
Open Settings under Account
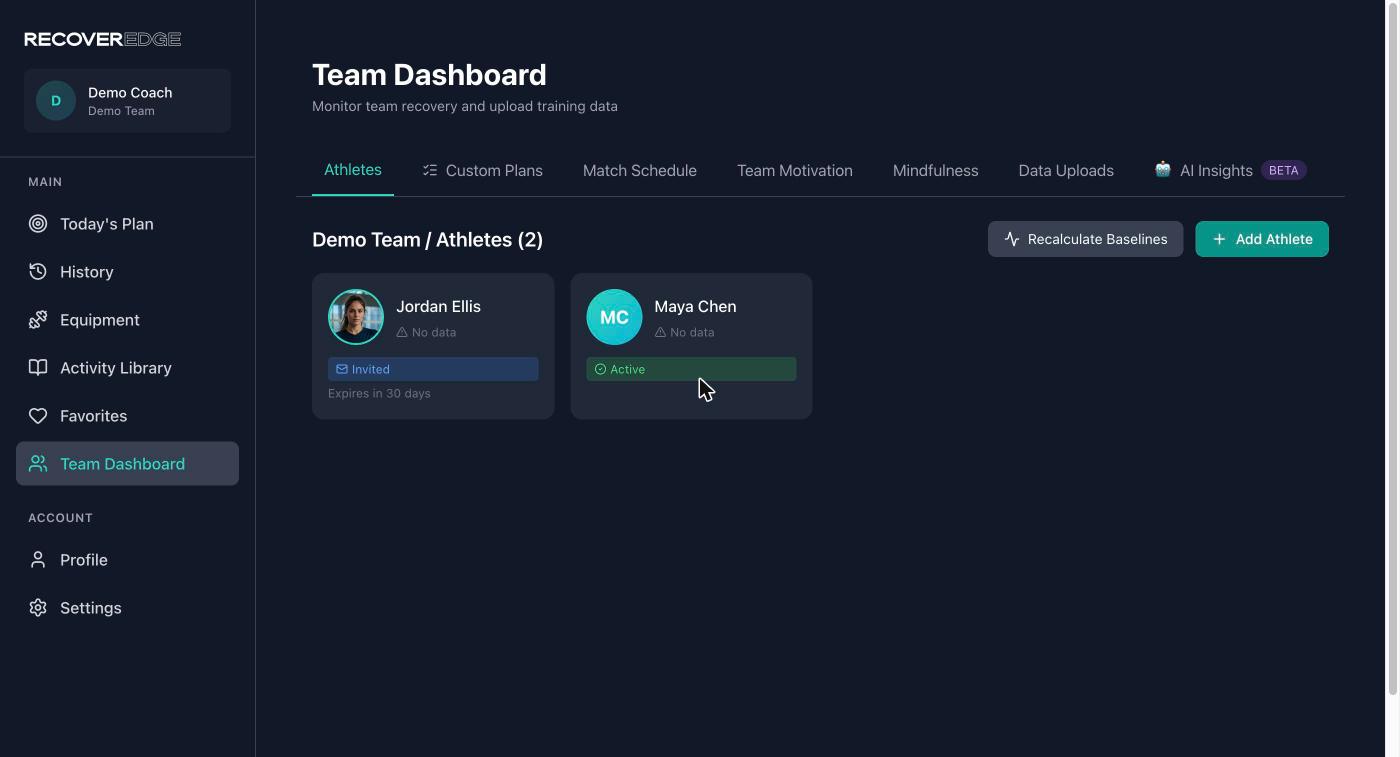tap(127, 608)
